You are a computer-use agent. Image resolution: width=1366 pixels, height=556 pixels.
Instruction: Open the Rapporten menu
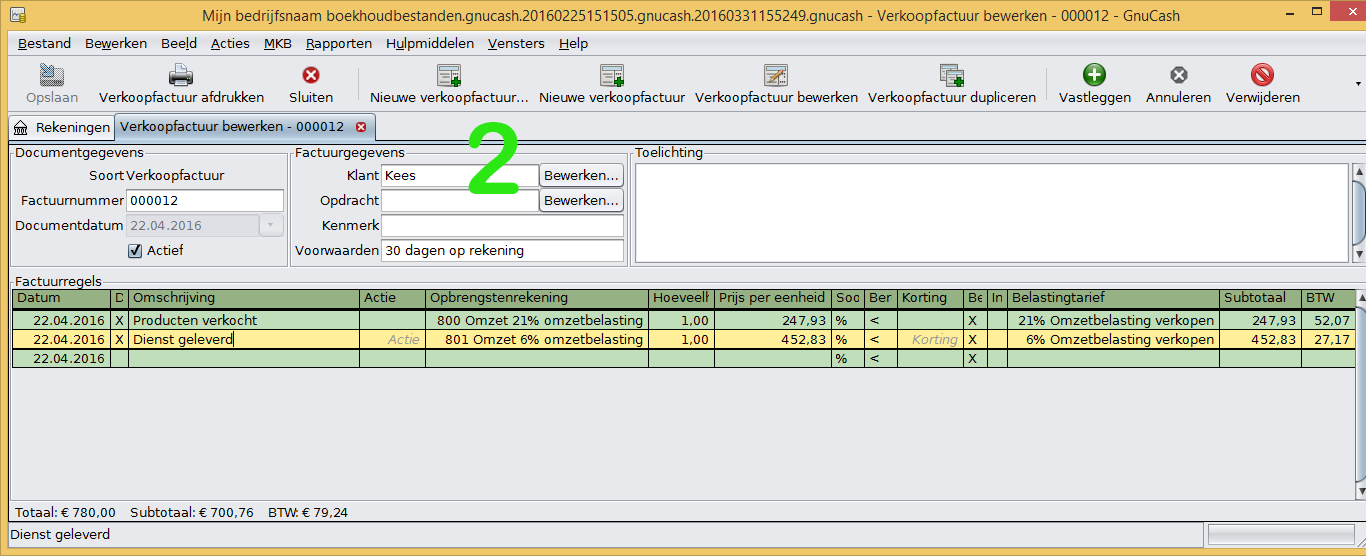pos(339,43)
